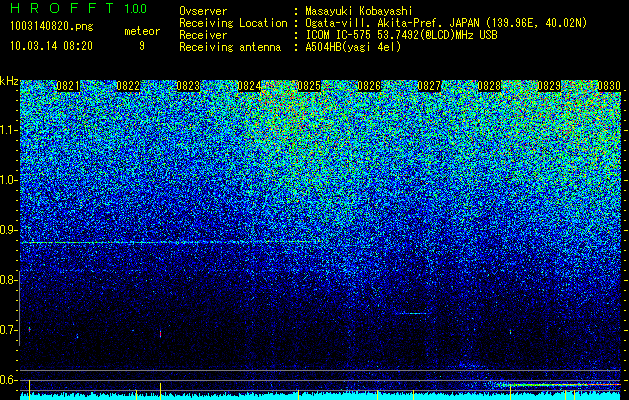The image size is (629, 400).
Task: Click the 0822 time marker
Action: (128, 86)
